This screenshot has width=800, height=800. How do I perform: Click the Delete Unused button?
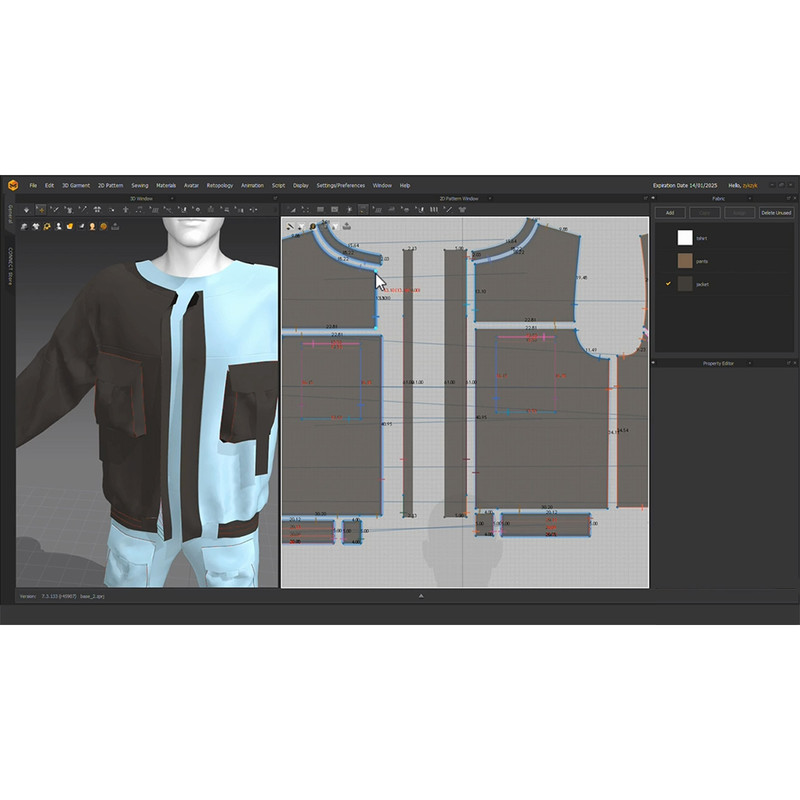tap(776, 213)
